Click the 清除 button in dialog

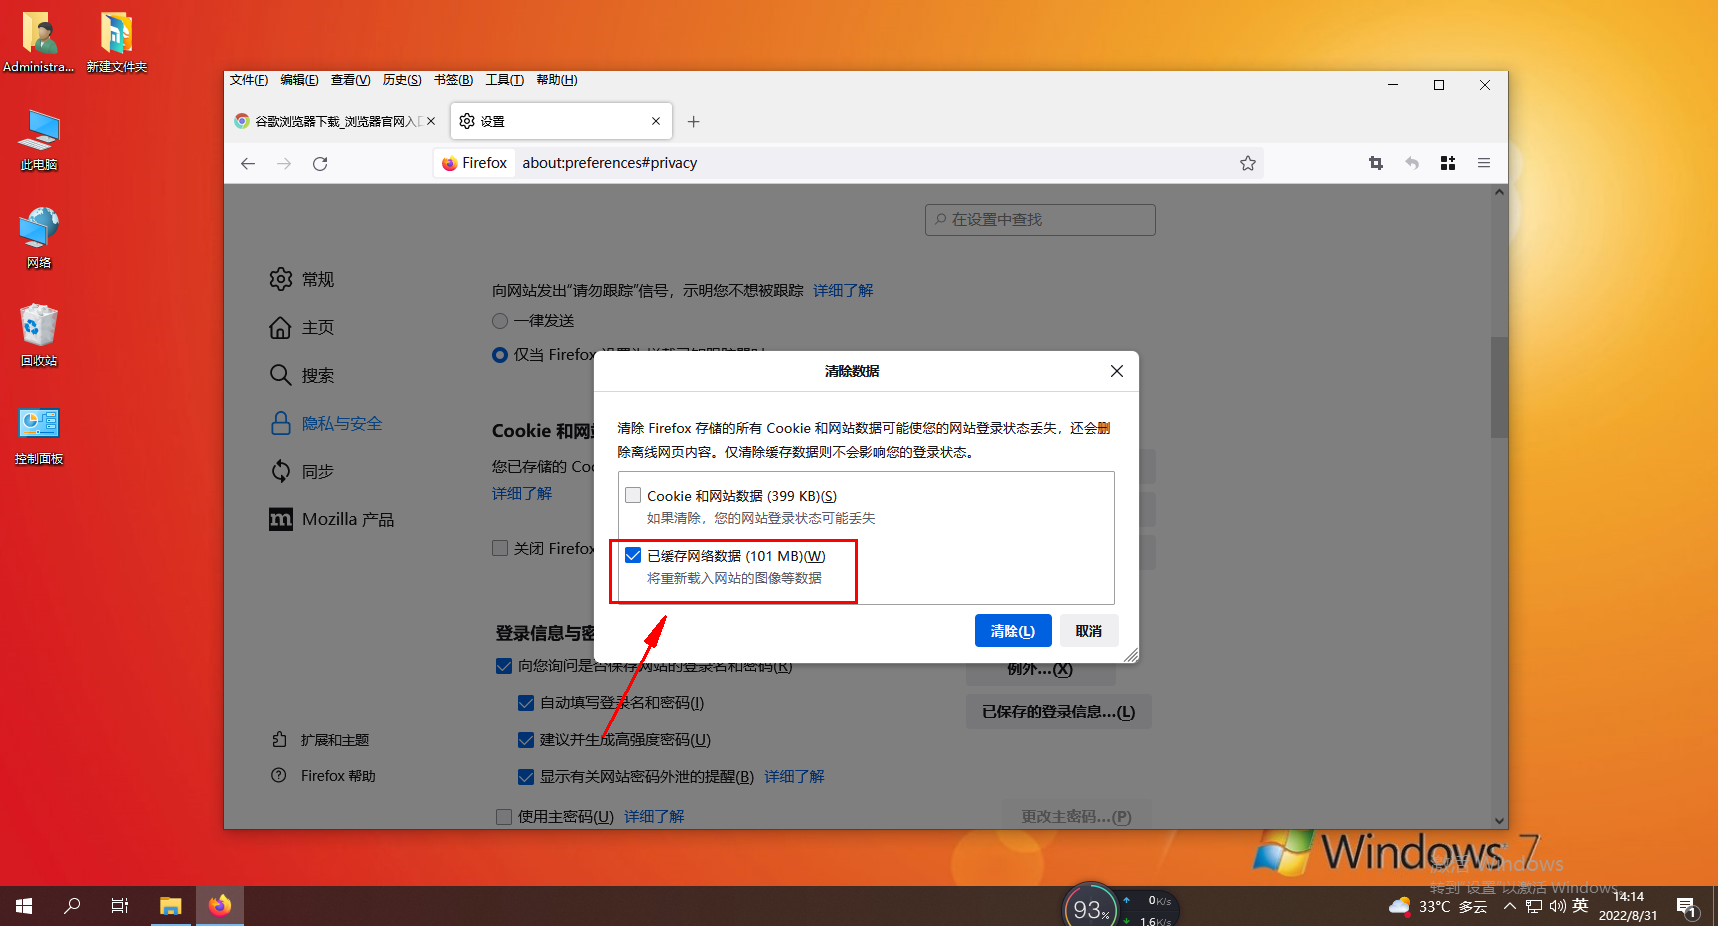coord(1013,631)
